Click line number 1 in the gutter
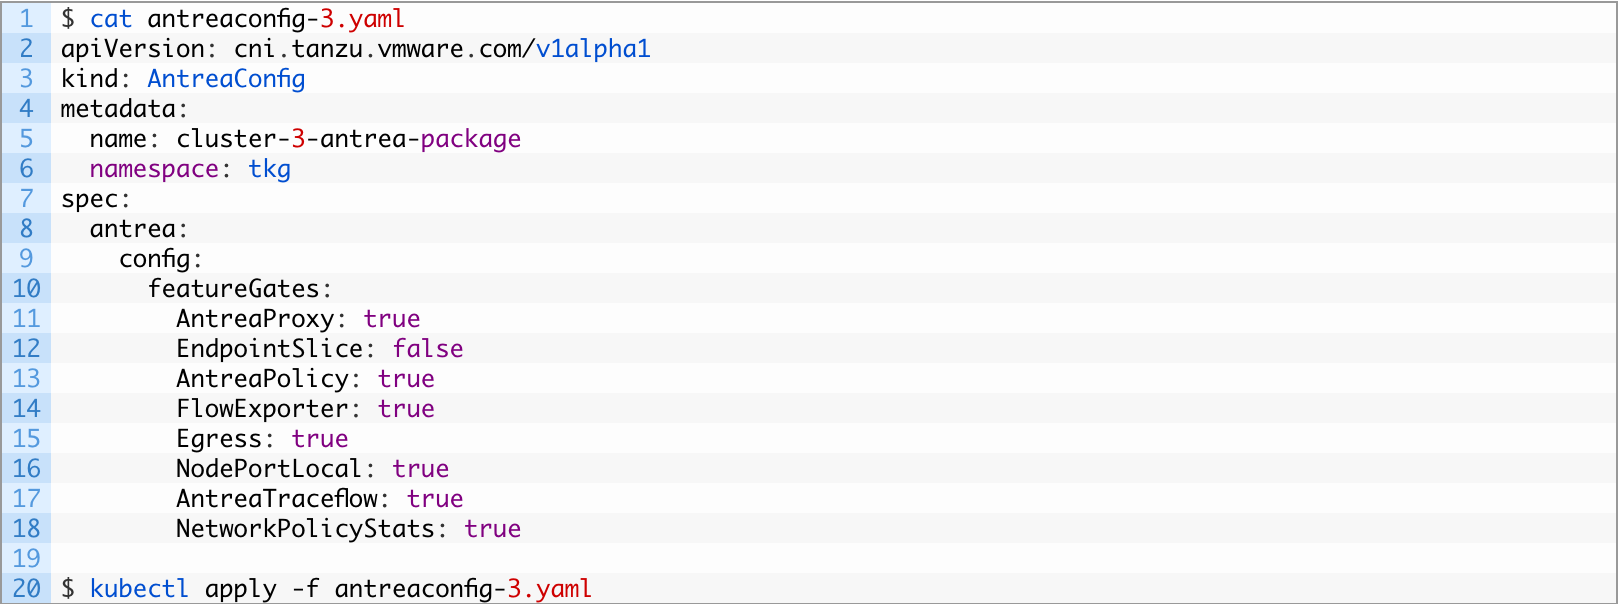This screenshot has height=604, width=1618. tap(26, 19)
